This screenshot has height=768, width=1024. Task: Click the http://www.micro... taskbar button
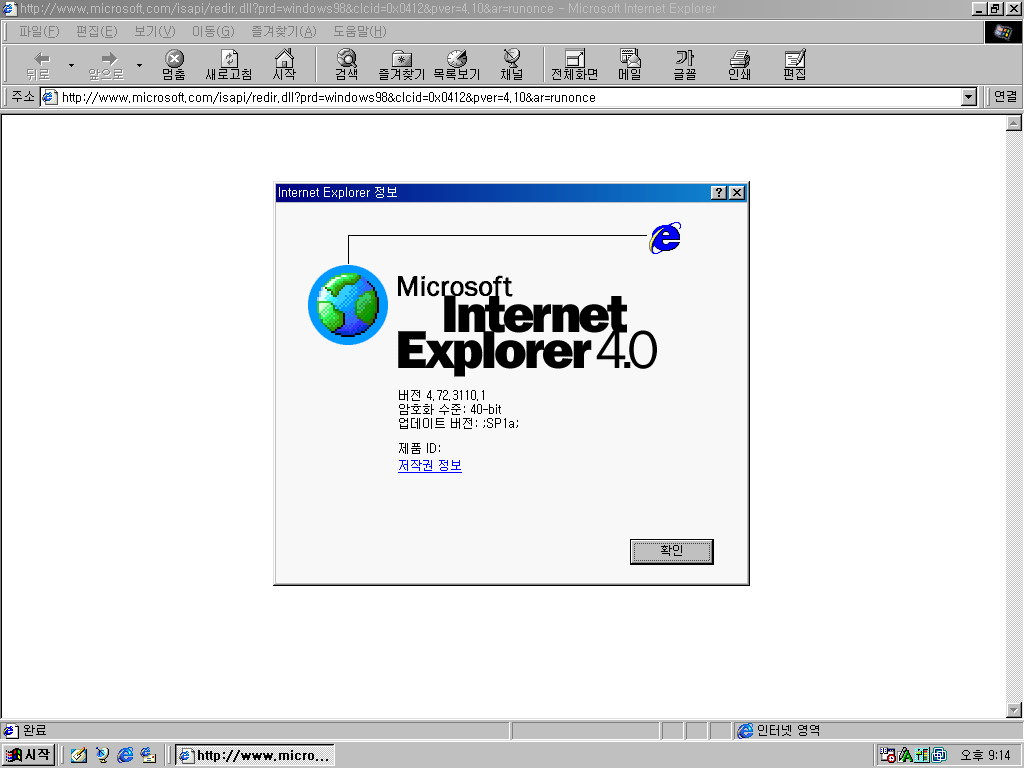coord(255,756)
